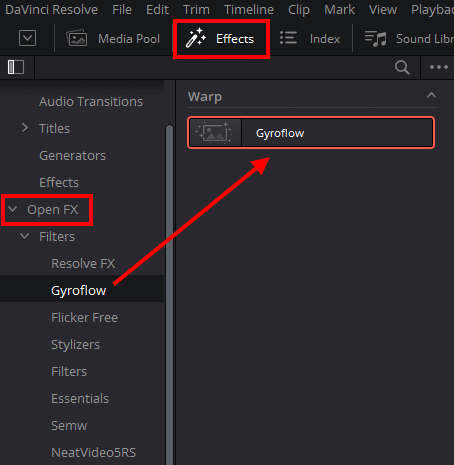Click the Media Pool picture icon

(x=77, y=38)
